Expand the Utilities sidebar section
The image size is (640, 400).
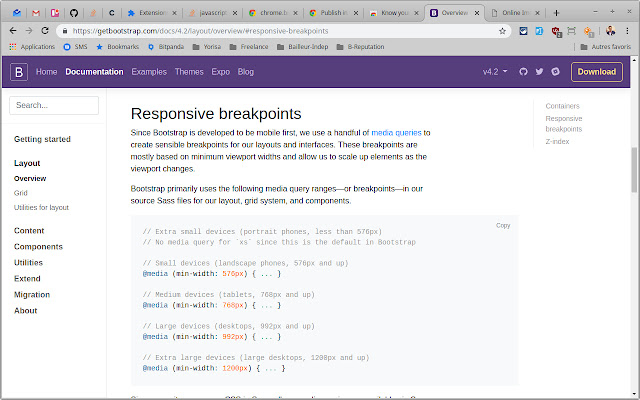click(x=28, y=262)
